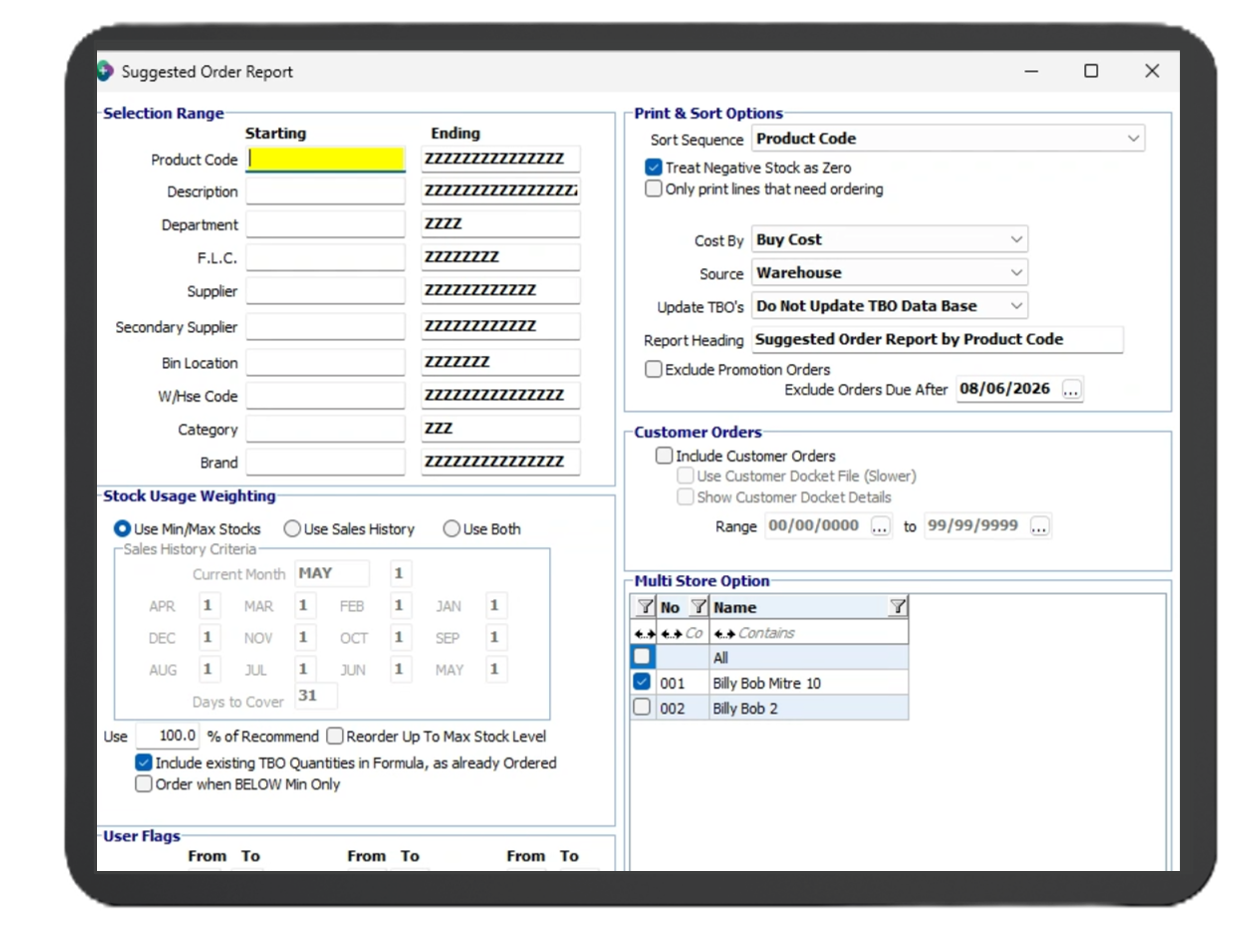Image resolution: width=1239 pixels, height=934 pixels.
Task: Select Use Min/Max Stocks radio button
Action: pyautogui.click(x=123, y=528)
